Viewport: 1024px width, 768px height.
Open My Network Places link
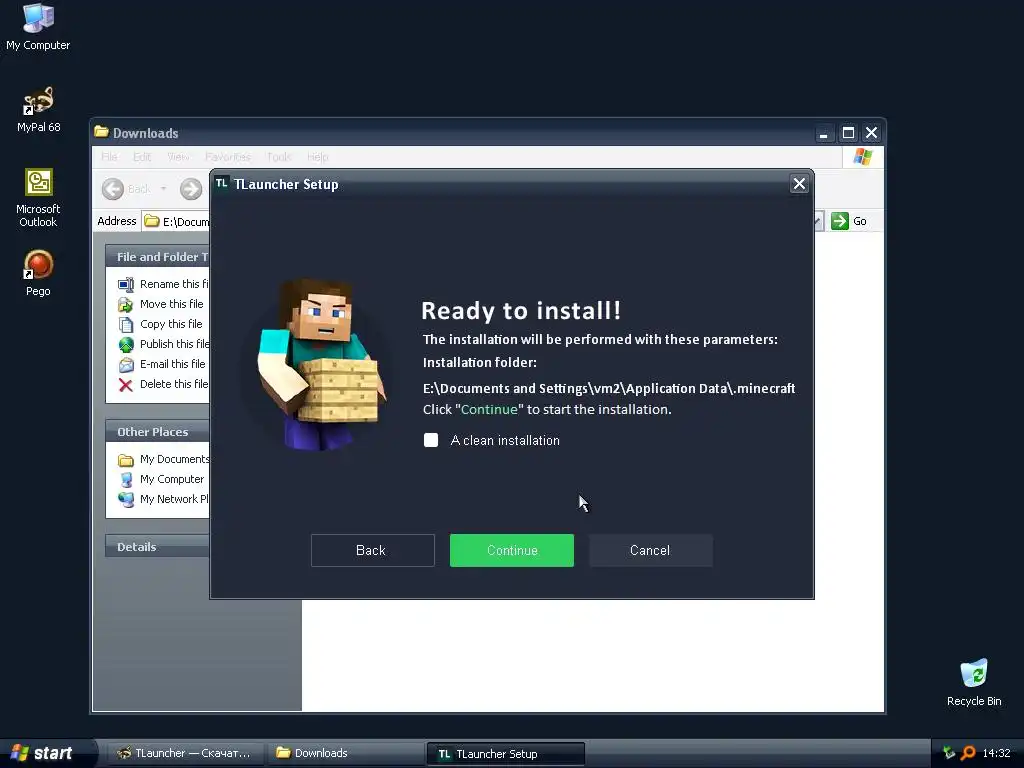point(174,499)
